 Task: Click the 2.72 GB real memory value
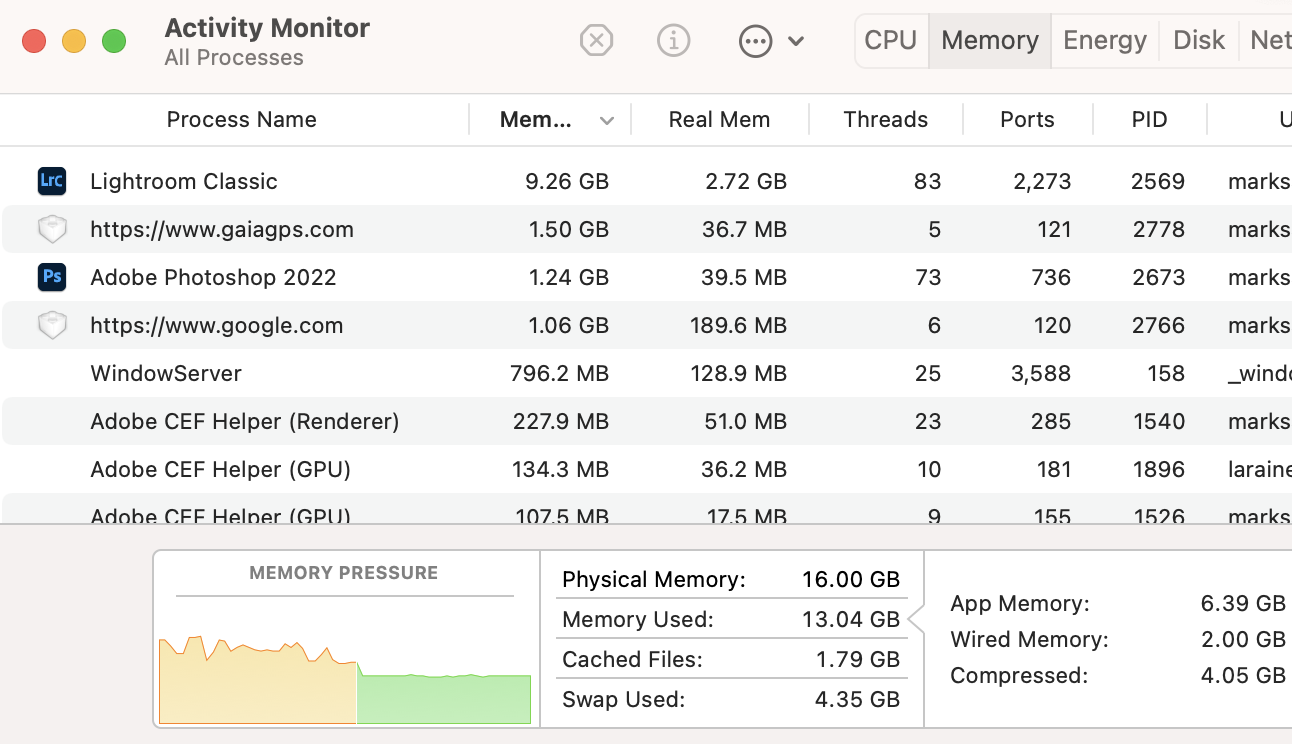click(x=745, y=181)
